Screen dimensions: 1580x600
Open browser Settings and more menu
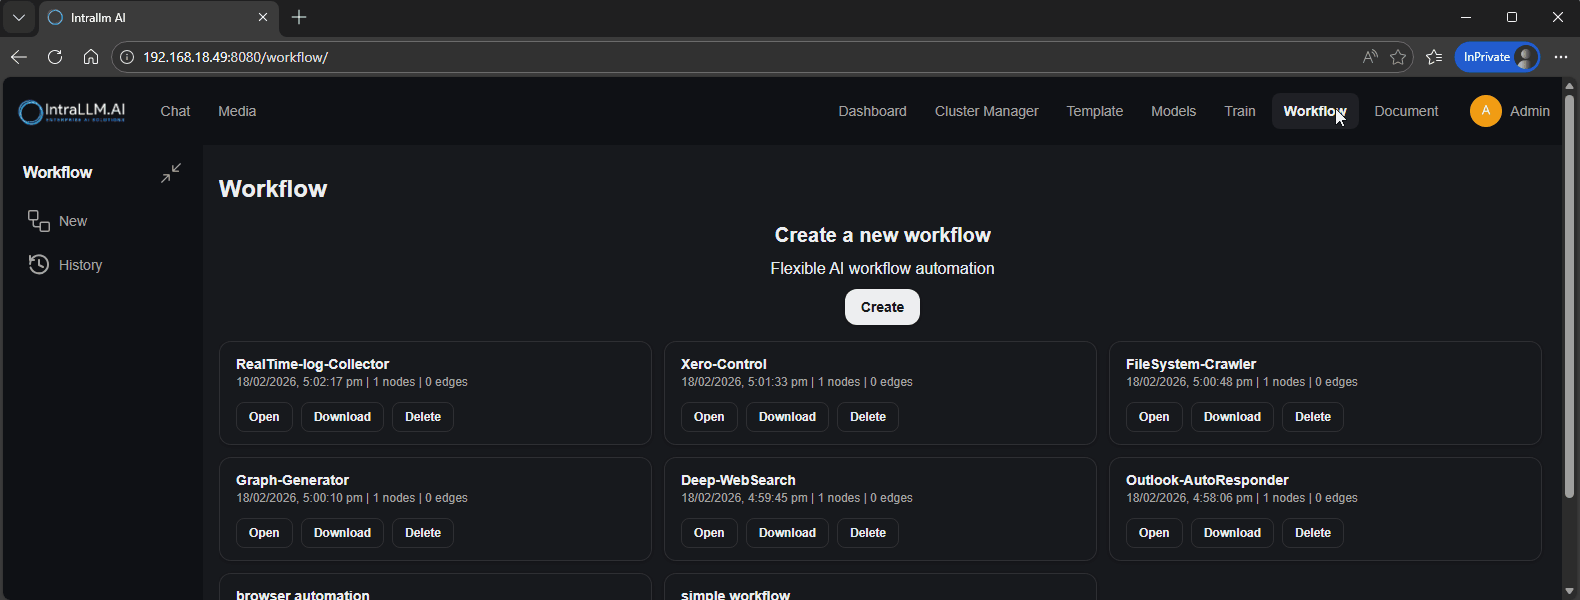tap(1561, 57)
